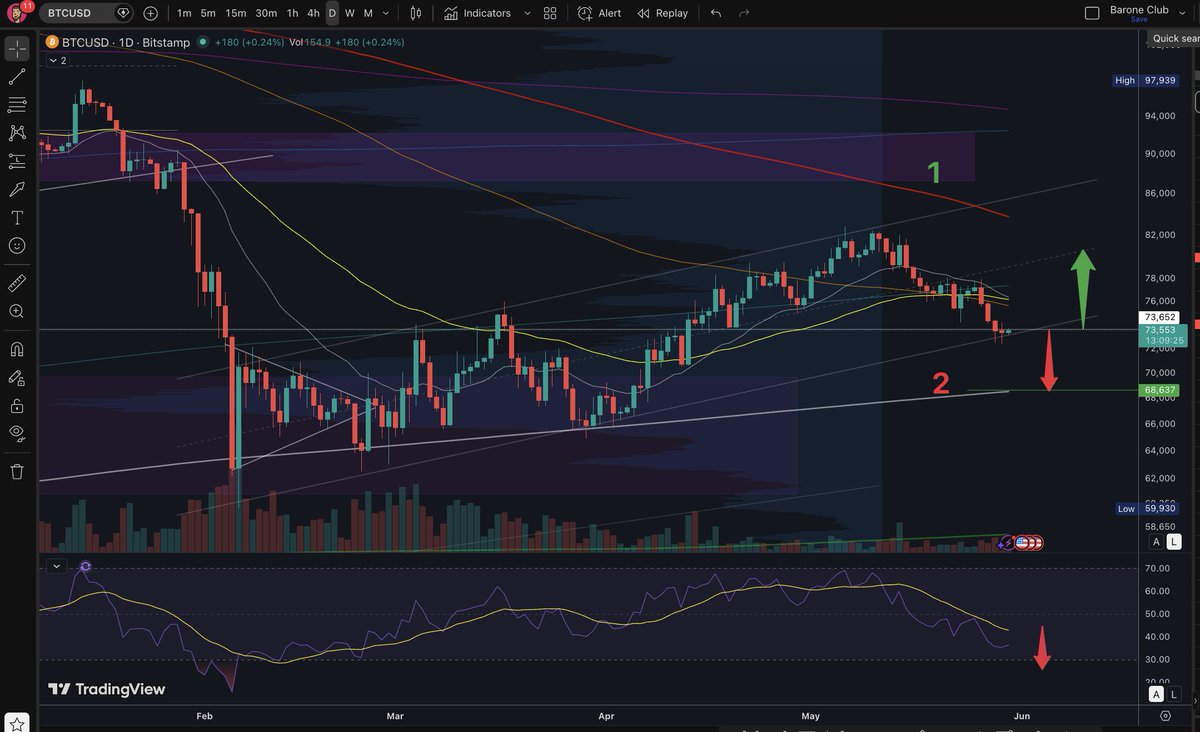The height and width of the screenshot is (732, 1200).
Task: Expand the timeframe interval dropdown
Action: pos(385,13)
